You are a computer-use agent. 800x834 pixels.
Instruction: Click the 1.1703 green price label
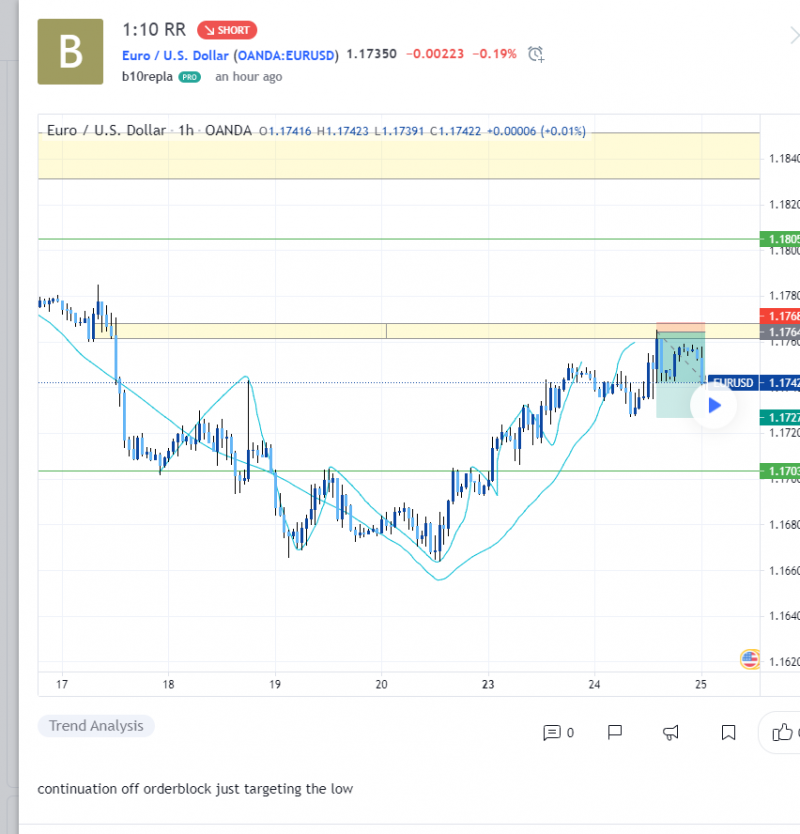(x=780, y=471)
